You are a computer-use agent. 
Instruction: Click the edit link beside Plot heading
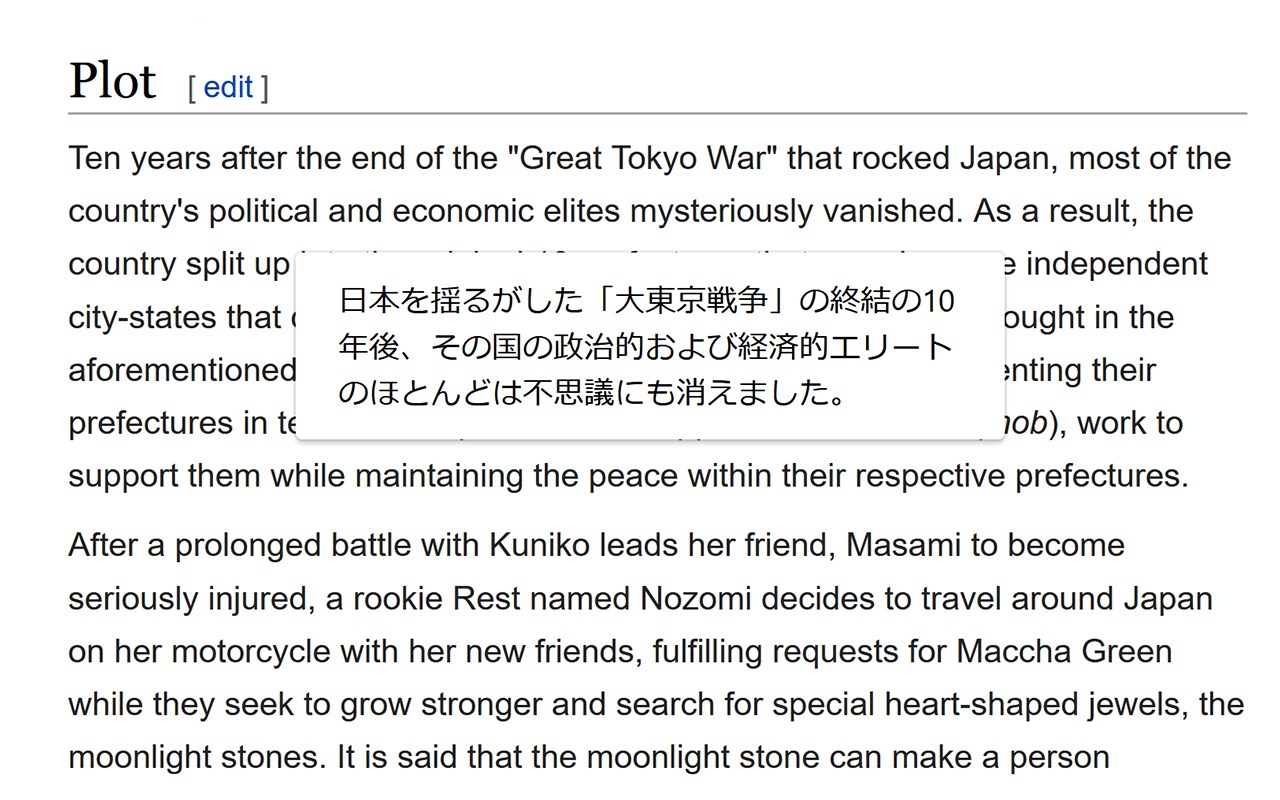click(x=228, y=88)
